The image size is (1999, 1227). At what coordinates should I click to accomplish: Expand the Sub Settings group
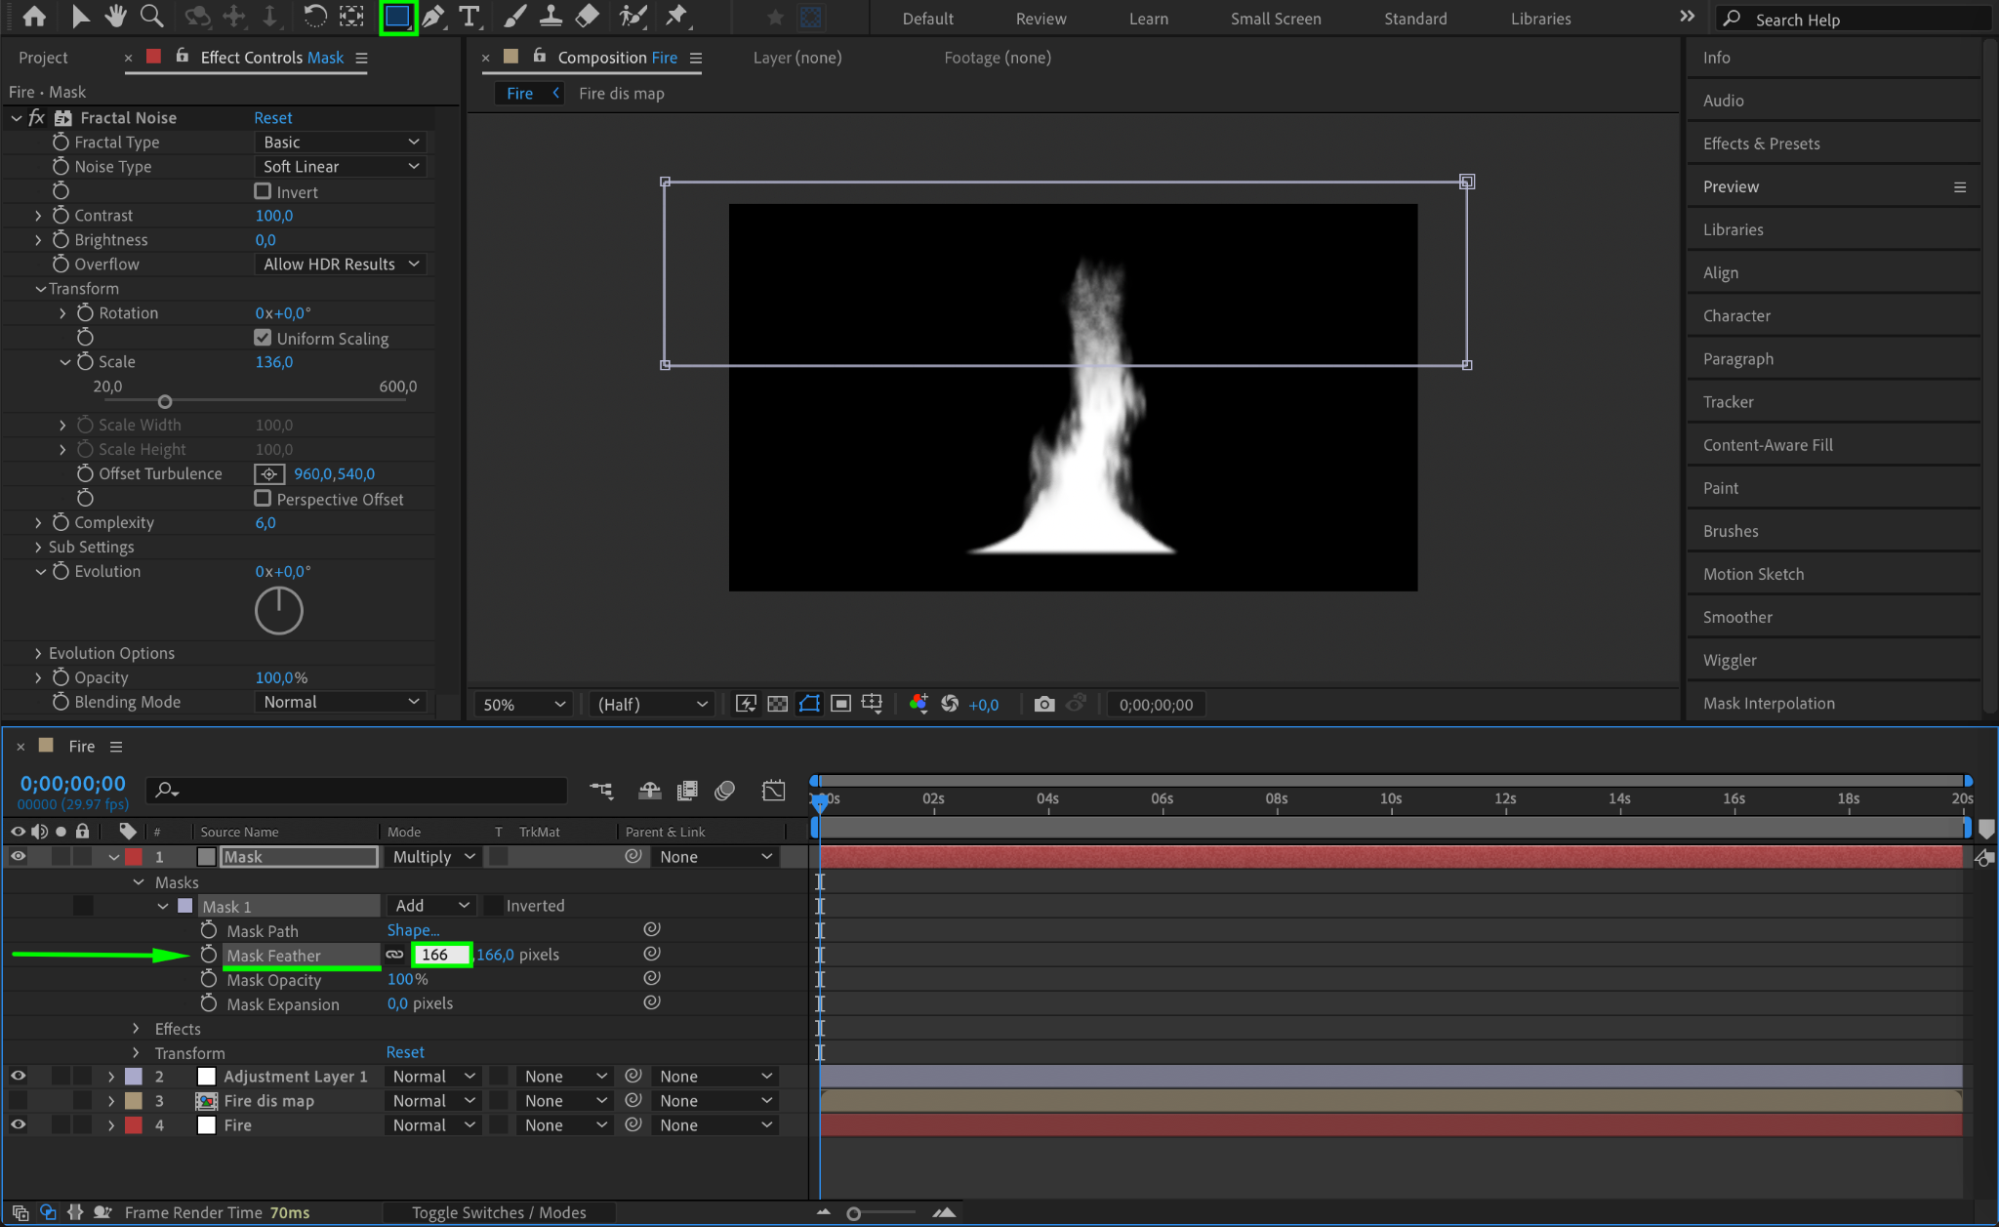(x=38, y=547)
